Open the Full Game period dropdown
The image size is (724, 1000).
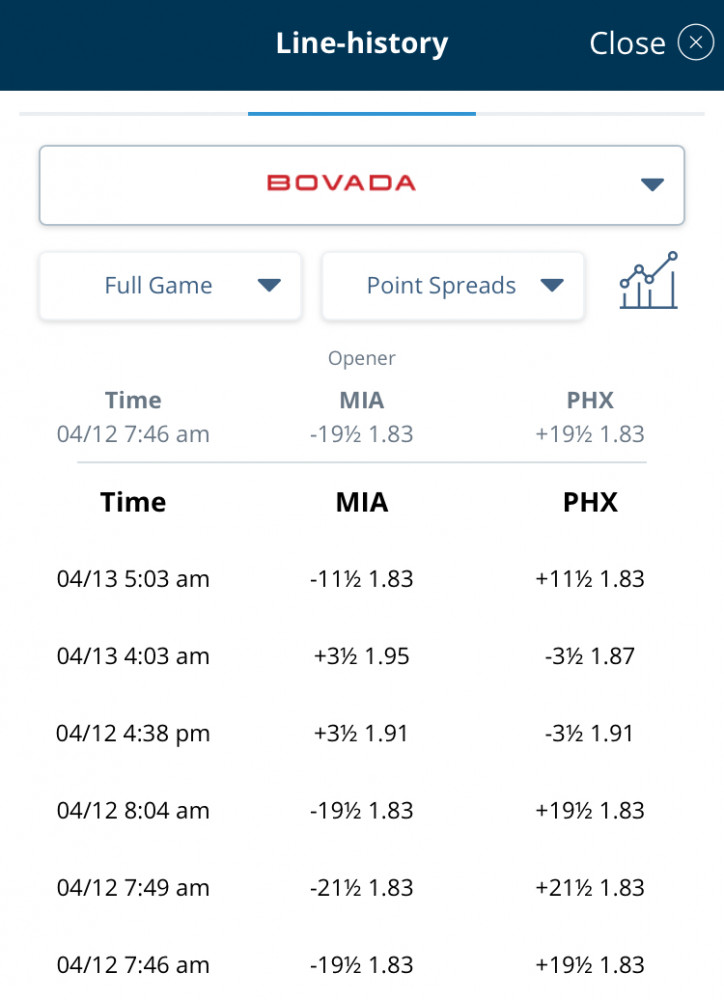click(170, 286)
